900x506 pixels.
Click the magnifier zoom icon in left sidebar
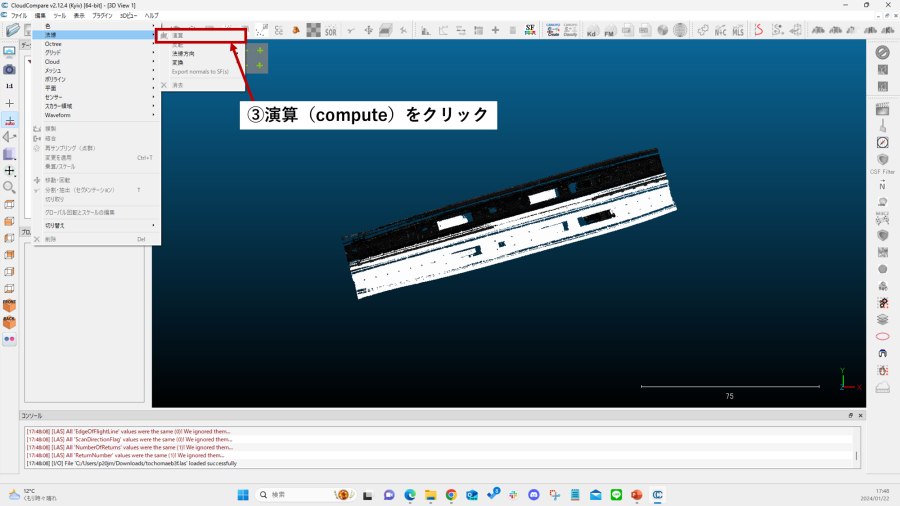click(x=9, y=187)
